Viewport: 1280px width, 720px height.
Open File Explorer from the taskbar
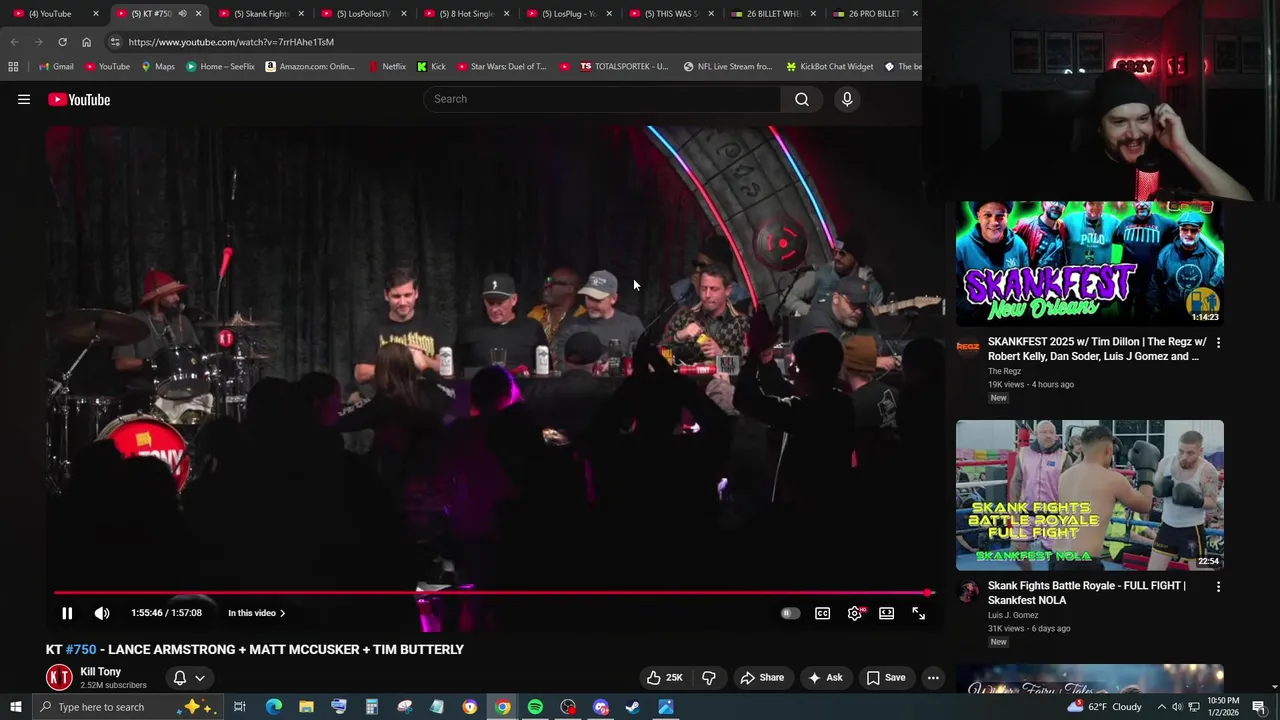point(306,707)
